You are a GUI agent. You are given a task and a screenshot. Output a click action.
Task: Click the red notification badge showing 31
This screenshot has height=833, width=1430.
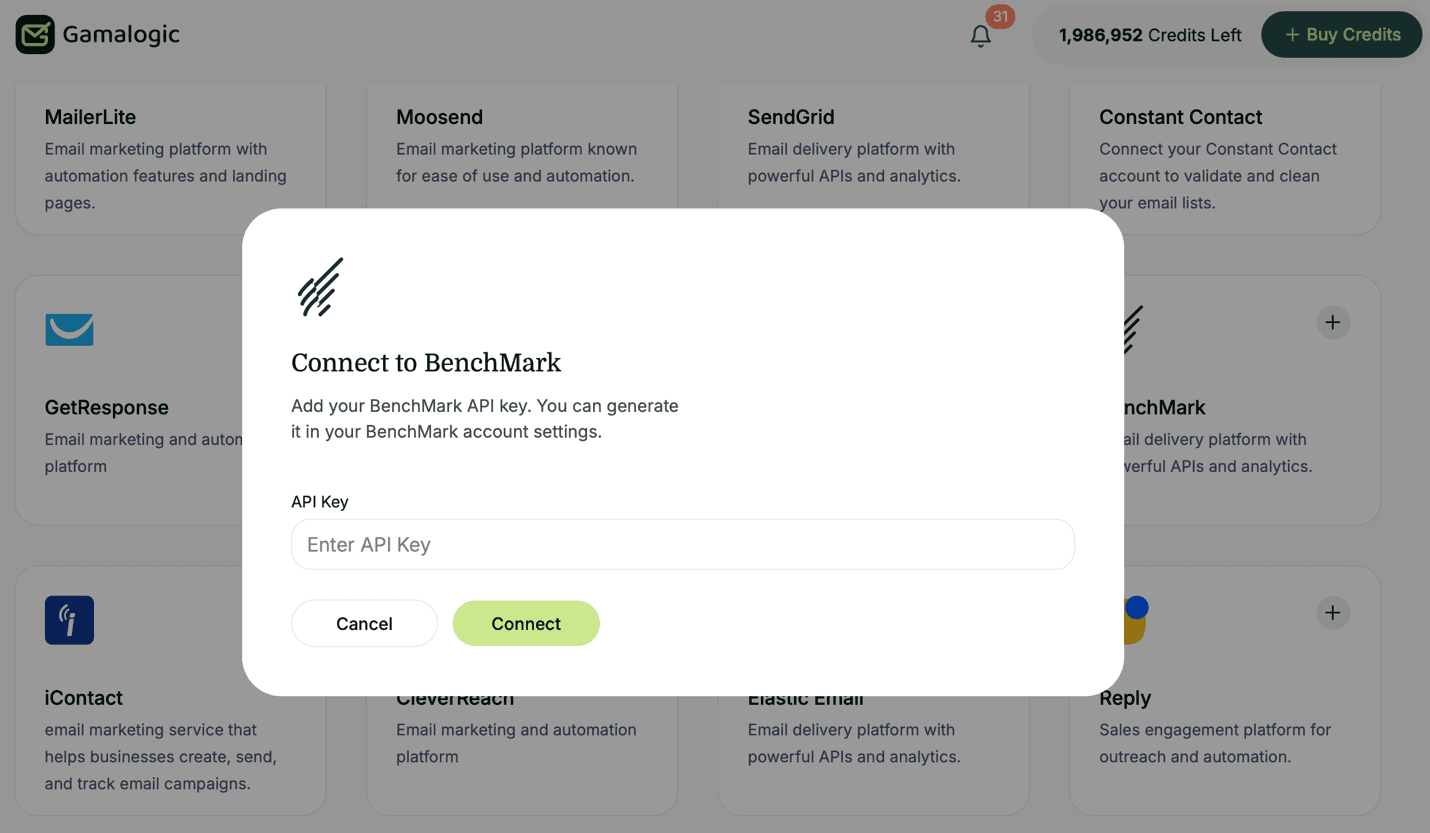pyautogui.click(x=999, y=17)
